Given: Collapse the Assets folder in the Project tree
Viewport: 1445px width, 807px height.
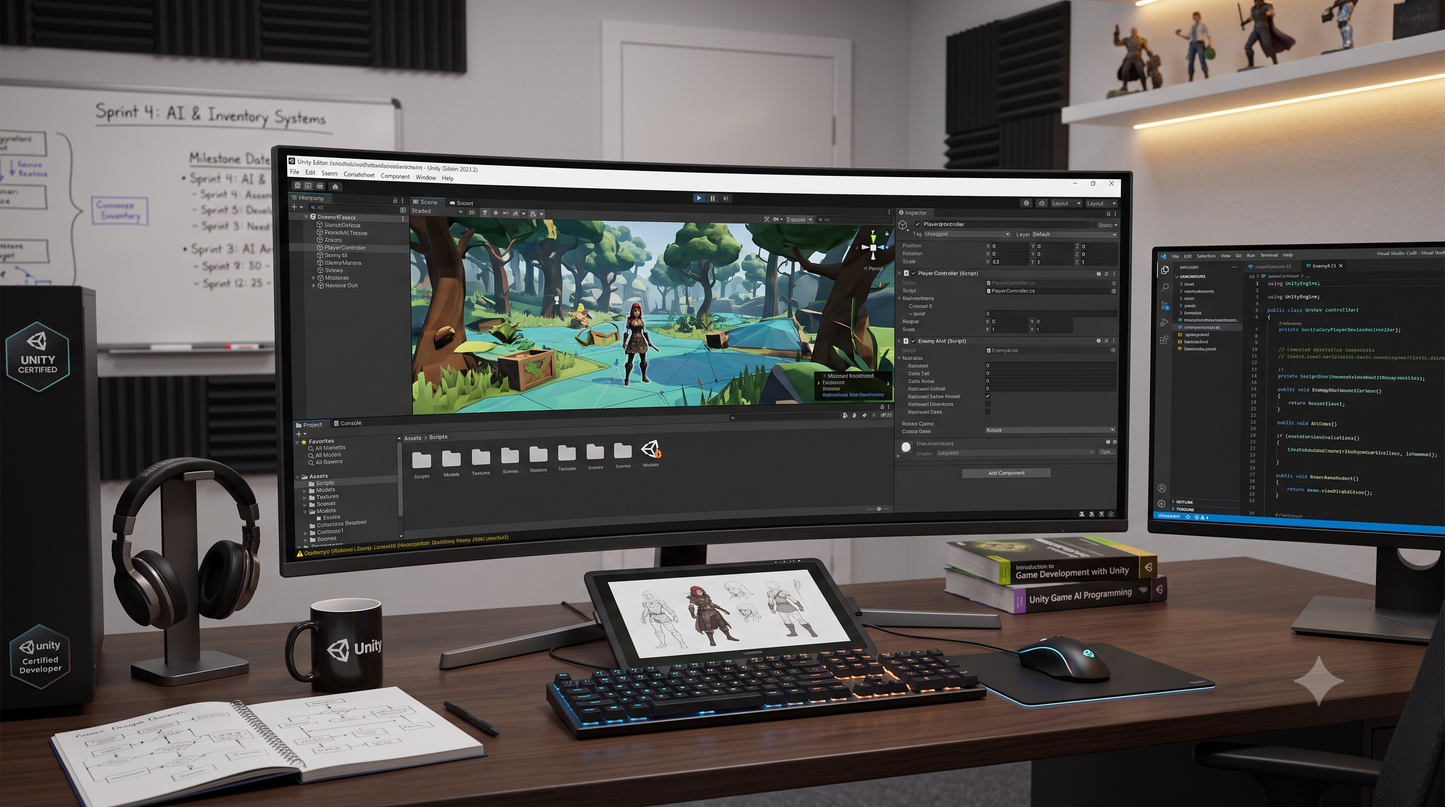Looking at the screenshot, I should [297, 477].
